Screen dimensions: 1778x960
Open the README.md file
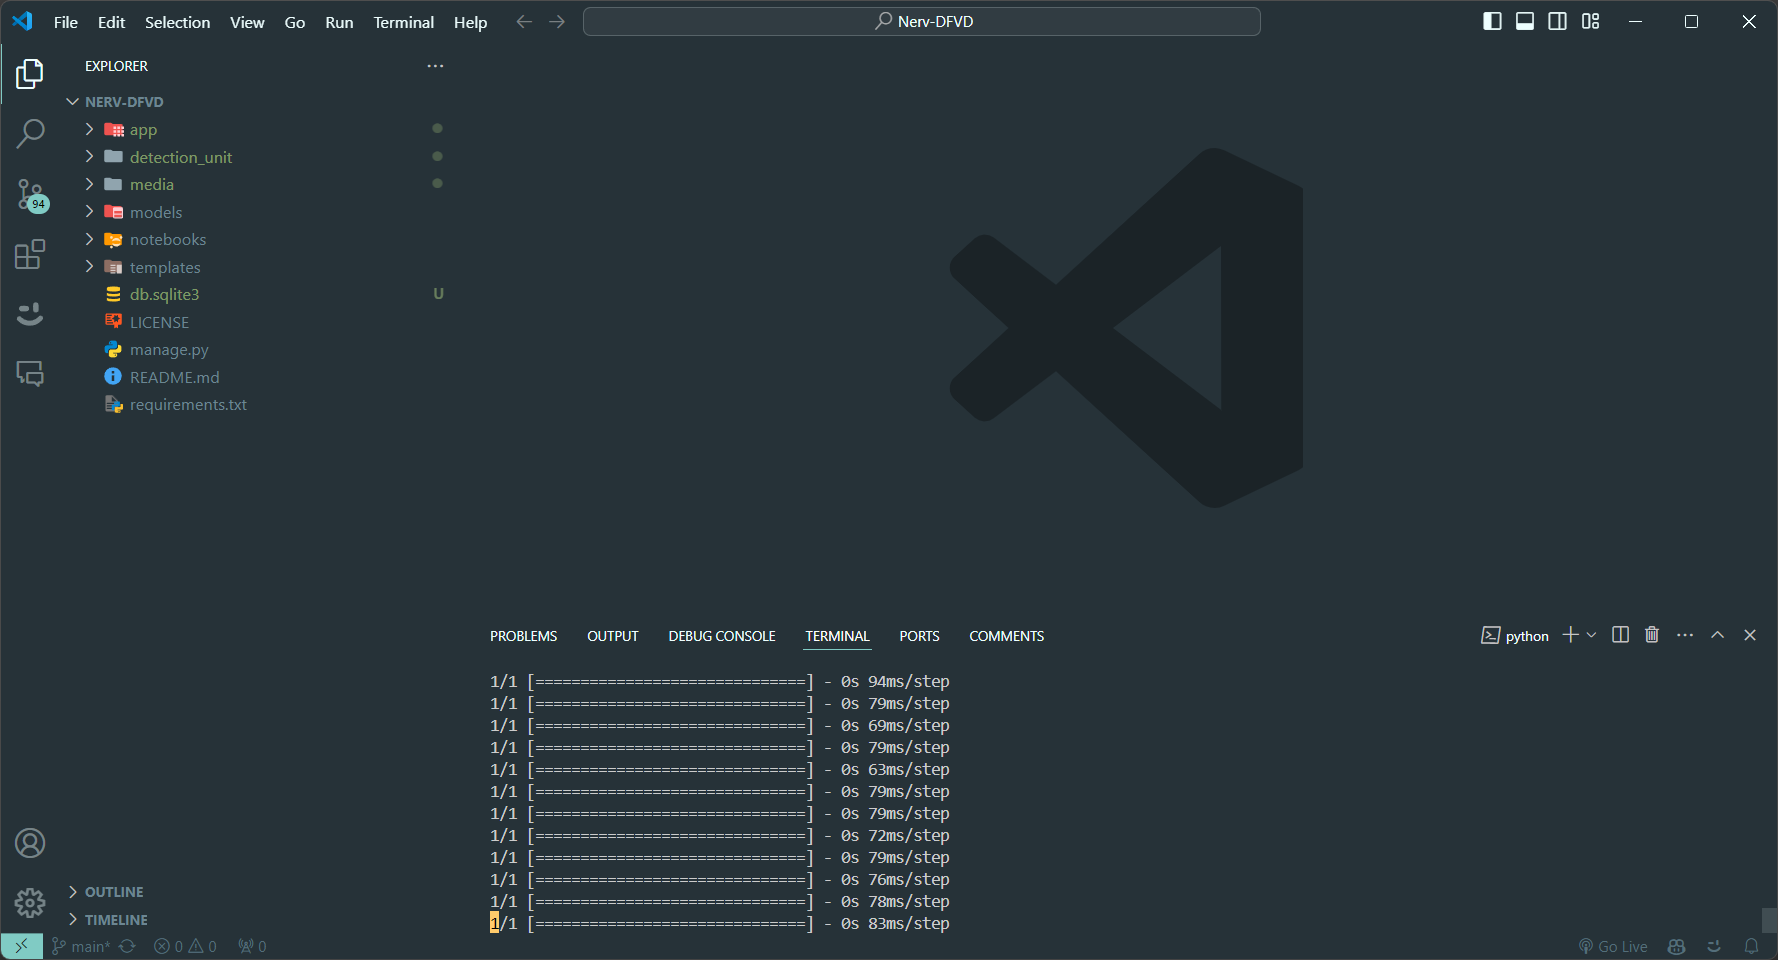[x=175, y=377]
